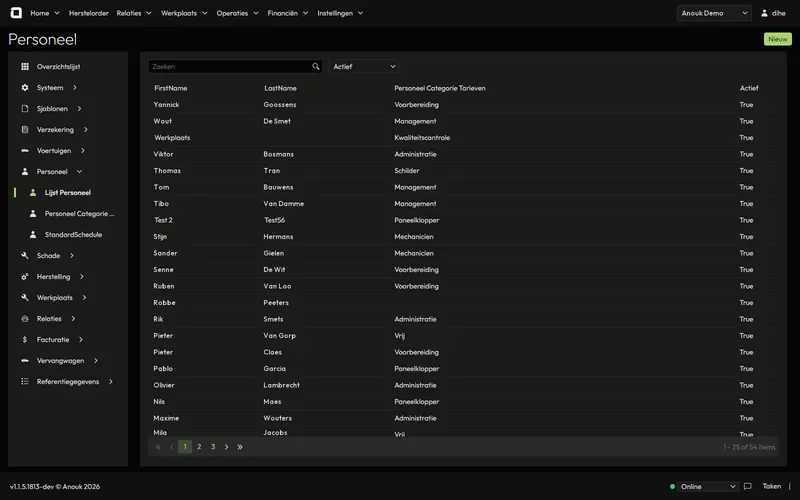Select the Pablo Garcia row
This screenshot has height=500, width=800.
click(463, 368)
